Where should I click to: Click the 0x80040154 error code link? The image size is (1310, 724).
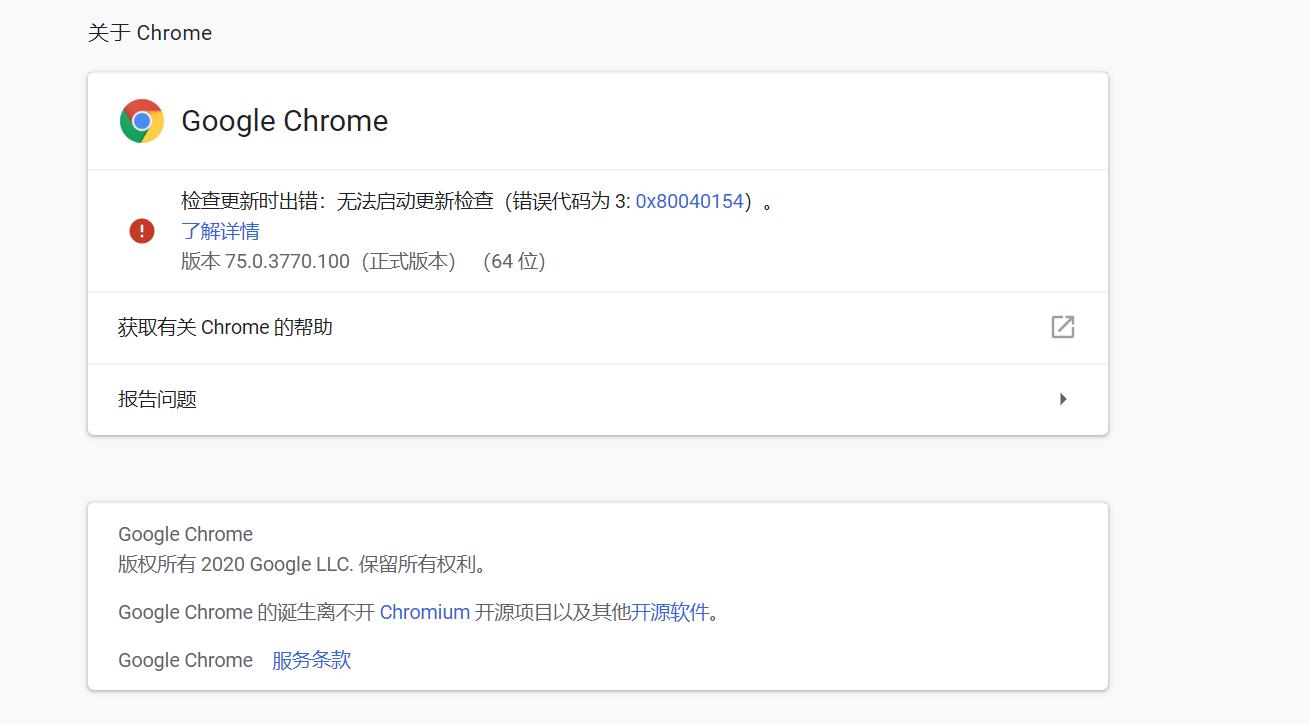pyautogui.click(x=690, y=200)
